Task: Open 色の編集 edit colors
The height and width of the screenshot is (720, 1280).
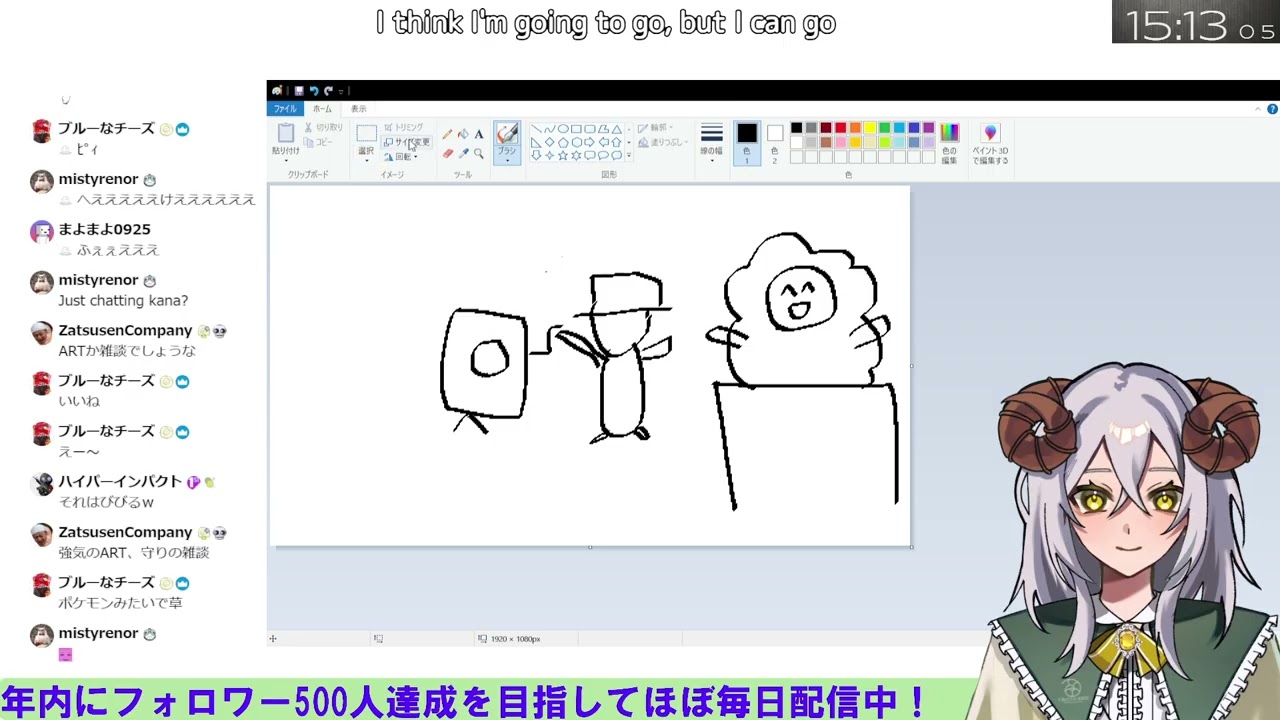Action: (950, 143)
